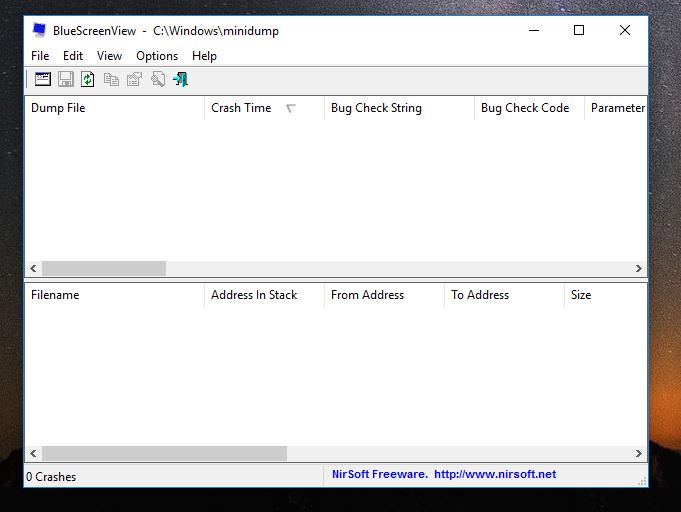Sort by Crash Time column header

[x=264, y=108]
